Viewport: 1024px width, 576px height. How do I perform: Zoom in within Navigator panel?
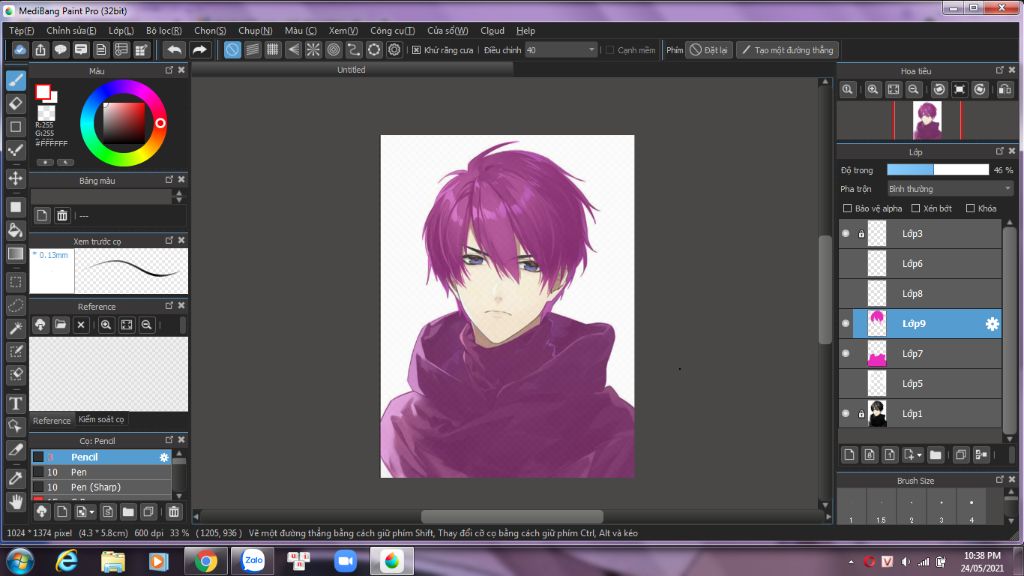pos(872,89)
